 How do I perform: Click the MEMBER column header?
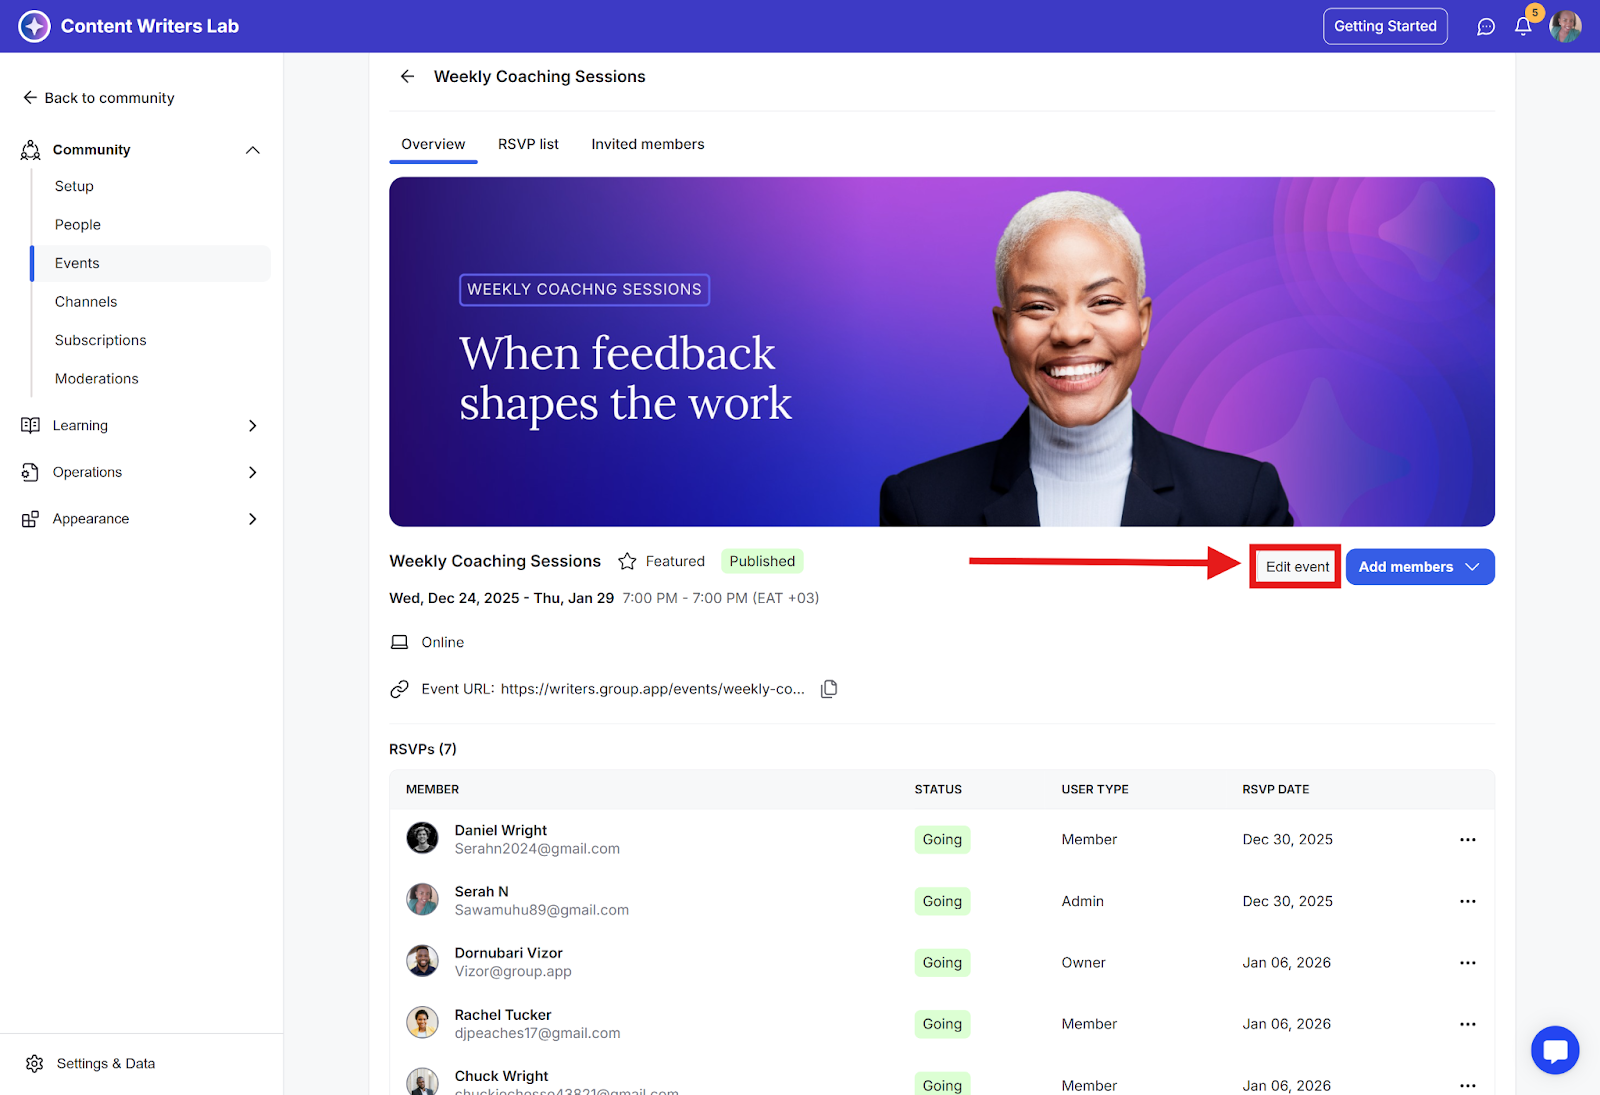pos(432,790)
